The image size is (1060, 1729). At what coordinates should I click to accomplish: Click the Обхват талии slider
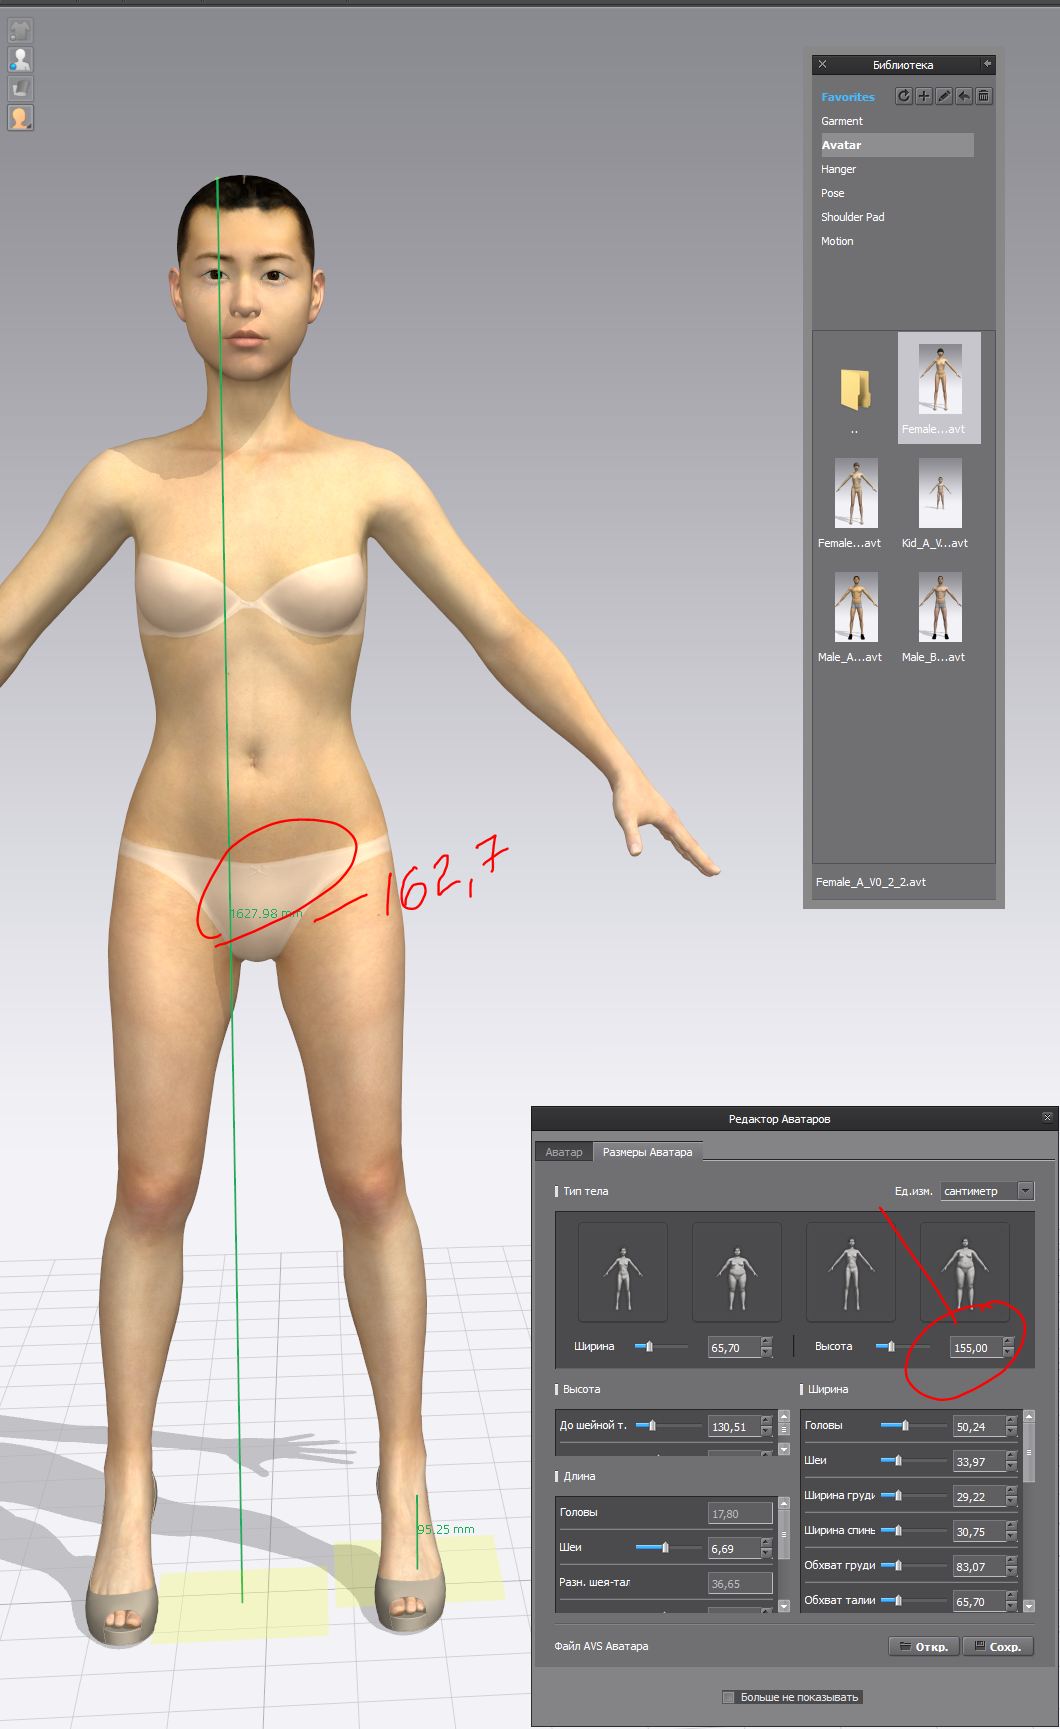913,1601
